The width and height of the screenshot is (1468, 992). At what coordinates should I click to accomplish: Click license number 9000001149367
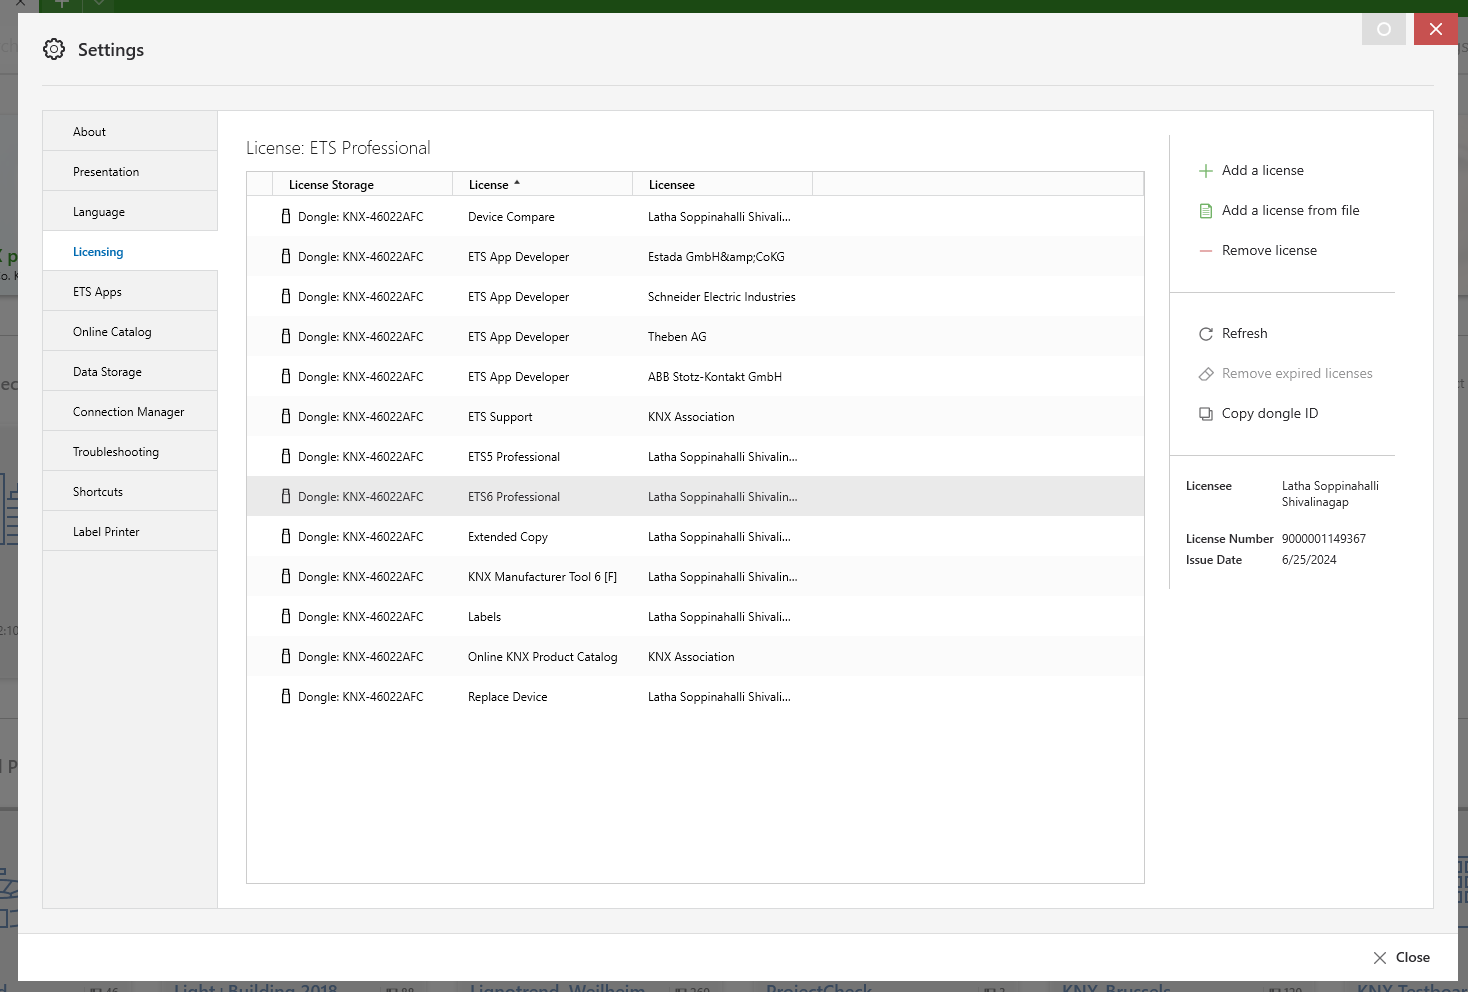[x=1324, y=539]
